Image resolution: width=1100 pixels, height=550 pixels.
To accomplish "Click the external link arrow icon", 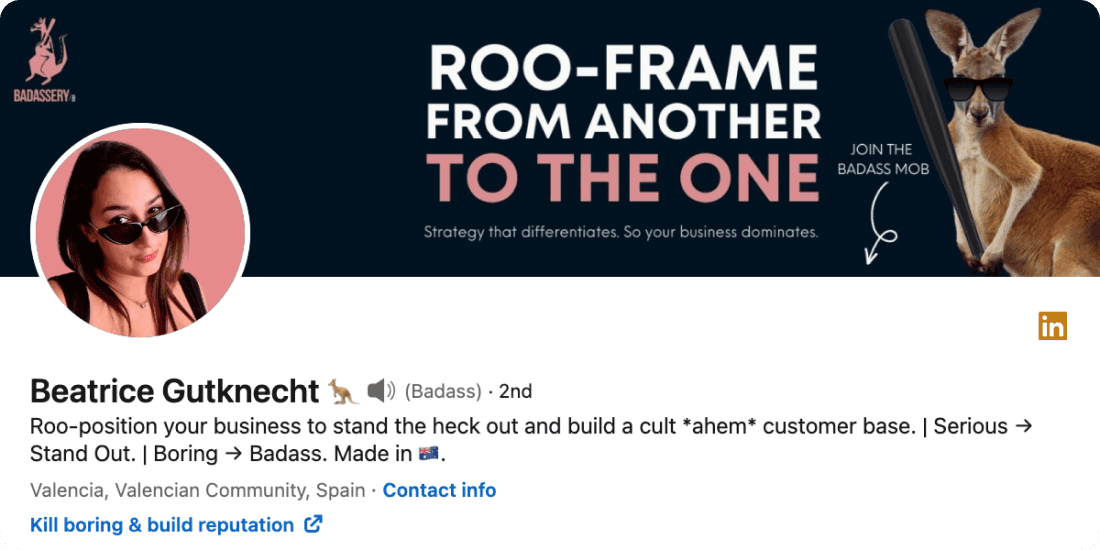I will [313, 524].
